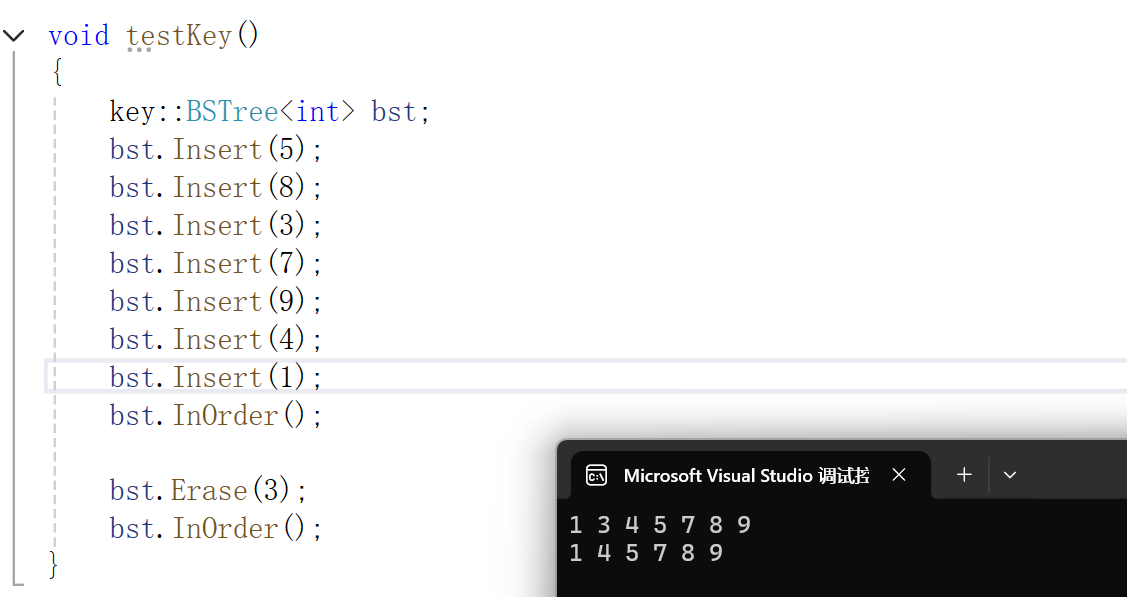Place cursor on bst.Insert(4) line
1127x597 pixels.
(x=216, y=339)
